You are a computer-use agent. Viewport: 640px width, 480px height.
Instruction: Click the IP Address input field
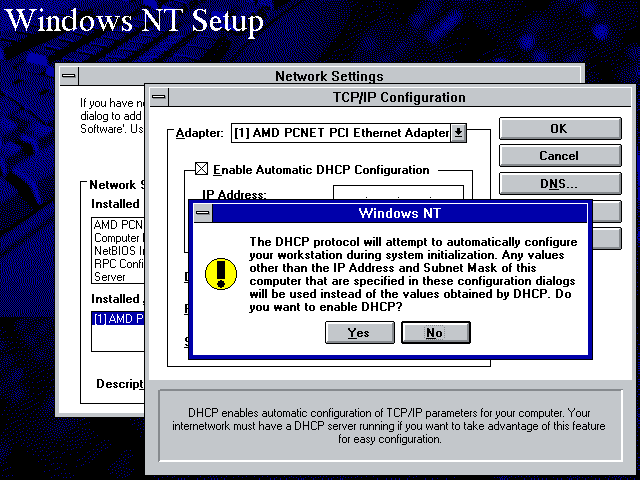pyautogui.click(x=398, y=193)
